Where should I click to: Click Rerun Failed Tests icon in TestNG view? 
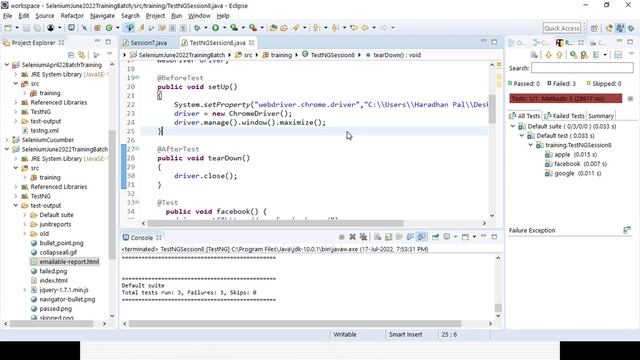tap(584, 55)
